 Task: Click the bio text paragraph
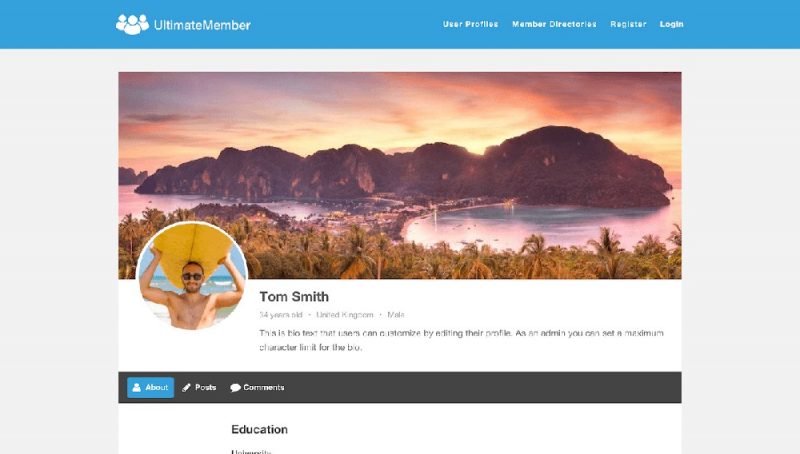[462, 340]
